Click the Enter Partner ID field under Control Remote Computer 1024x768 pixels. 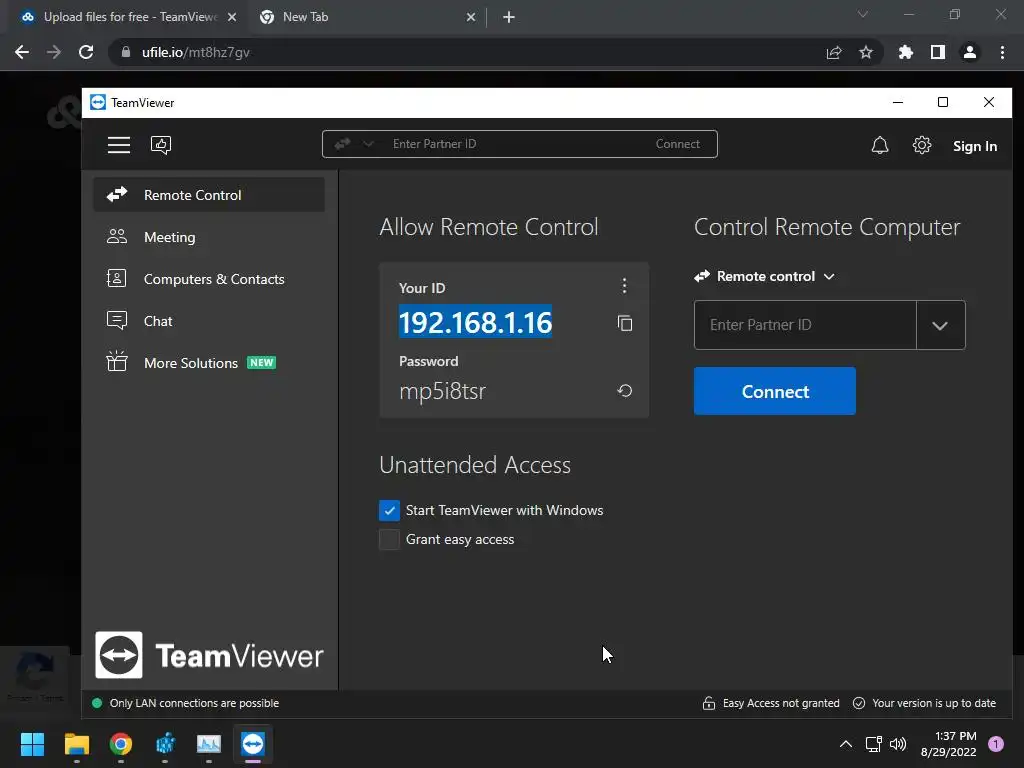point(805,325)
